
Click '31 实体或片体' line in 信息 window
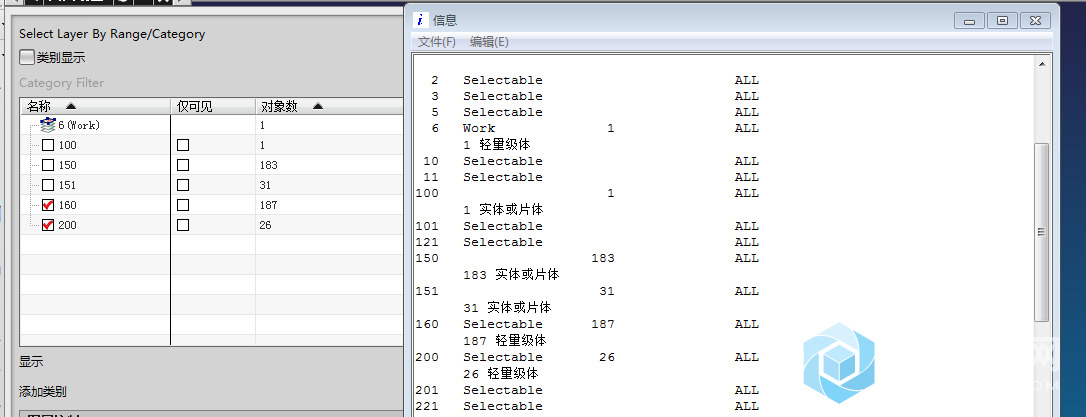pos(508,308)
